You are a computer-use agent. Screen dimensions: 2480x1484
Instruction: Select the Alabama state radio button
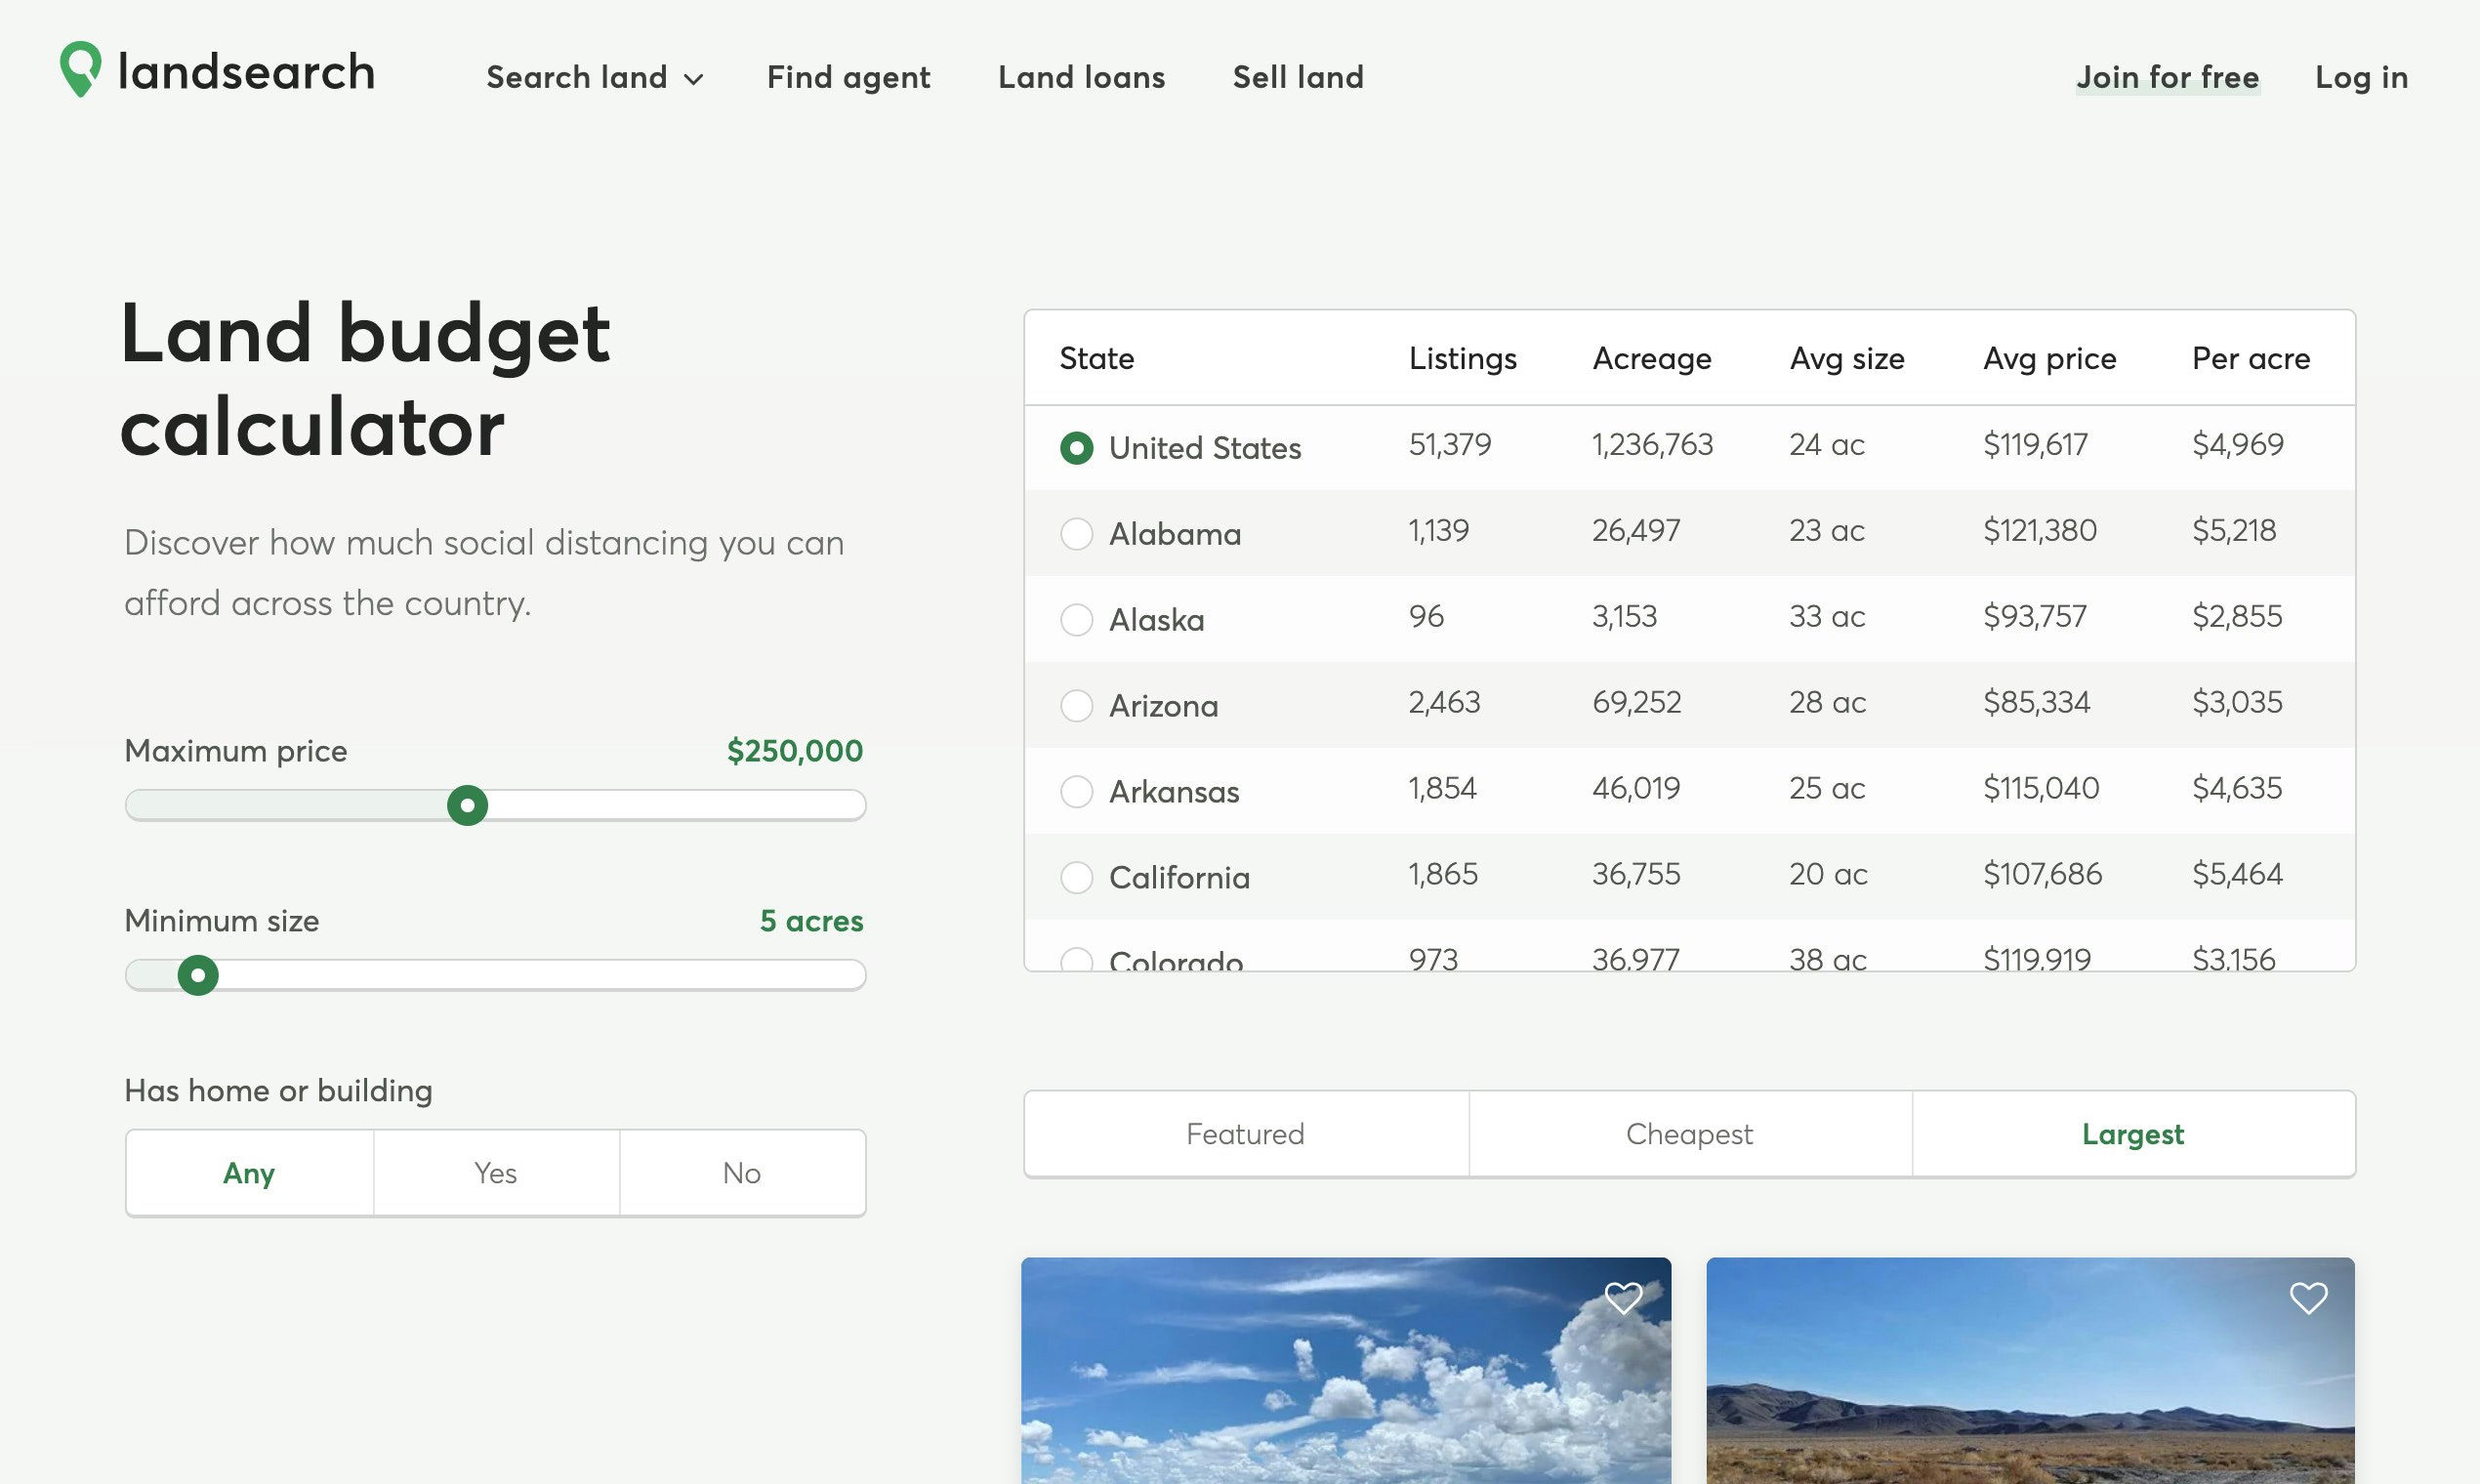(x=1077, y=534)
